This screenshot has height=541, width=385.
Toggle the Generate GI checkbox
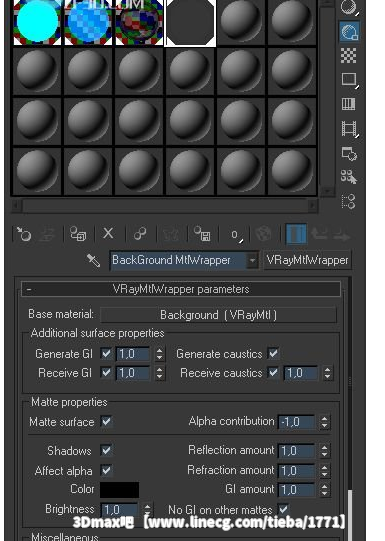click(x=106, y=353)
